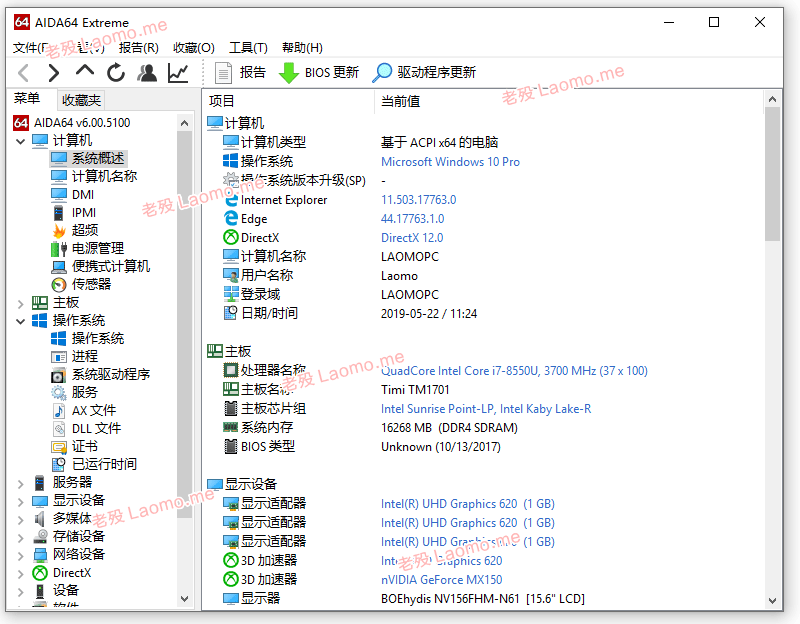
Task: Click the 报告 report toolbar button
Action: (240, 73)
